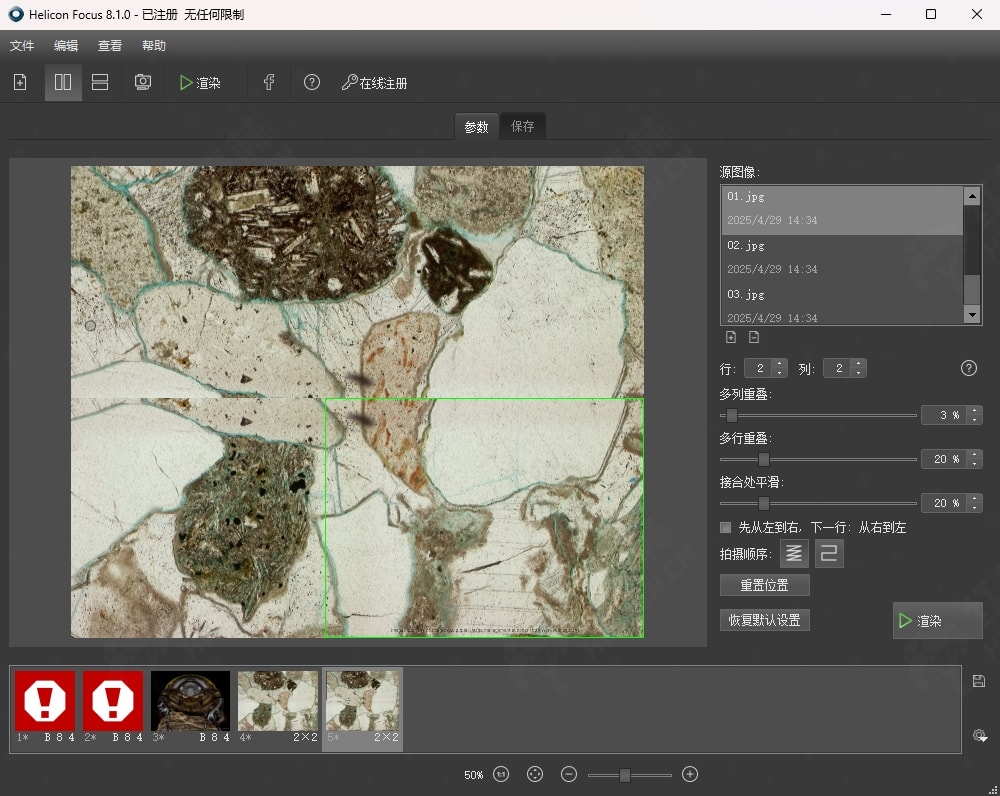Image resolution: width=1000 pixels, height=796 pixels.
Task: Select the beetle image thumbnail in results
Action: (190, 700)
